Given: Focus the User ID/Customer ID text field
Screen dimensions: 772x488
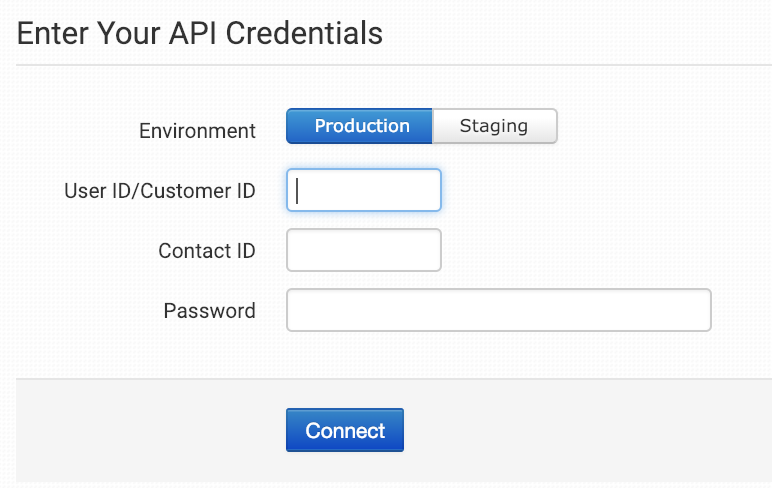Looking at the screenshot, I should tap(364, 190).
